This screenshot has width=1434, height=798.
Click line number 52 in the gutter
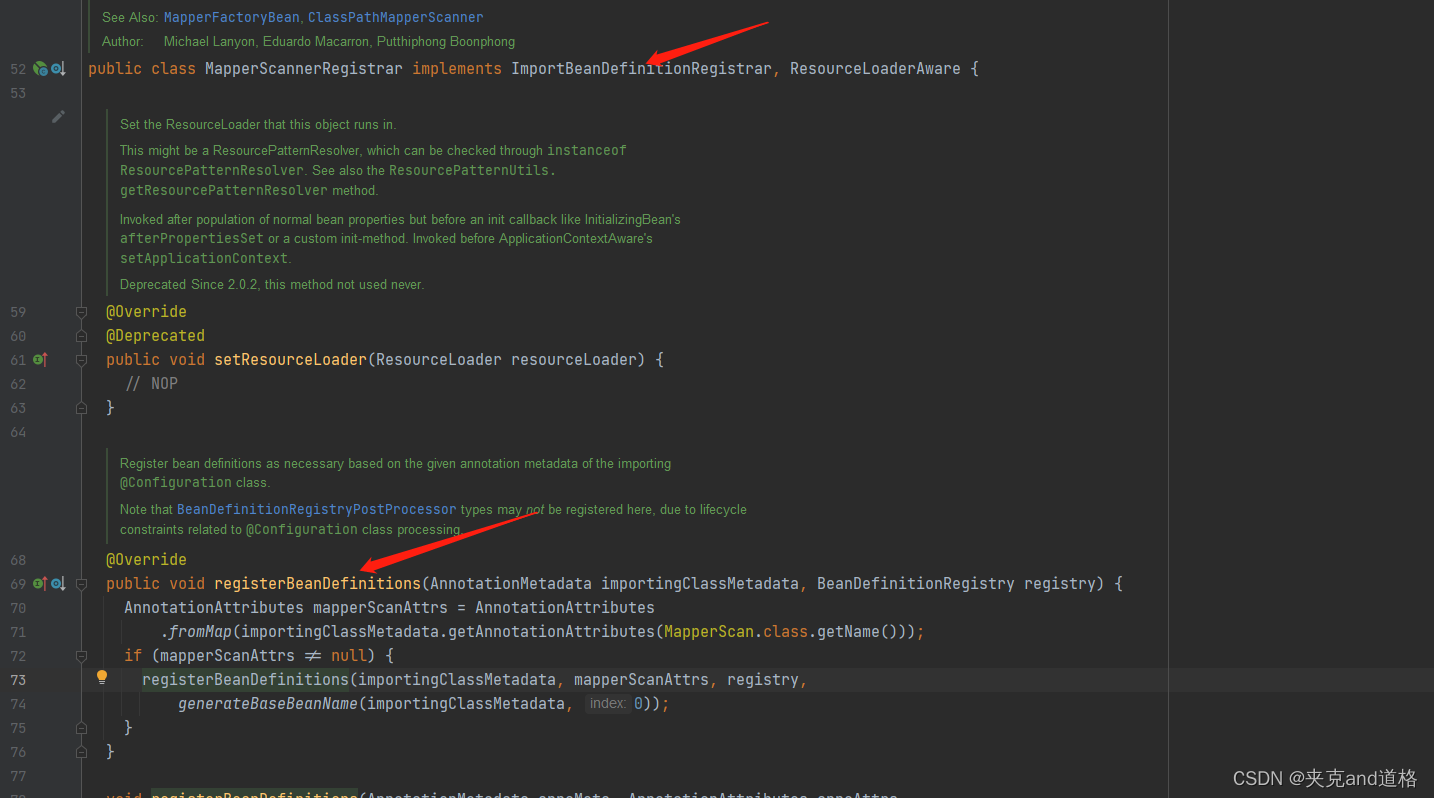click(x=18, y=69)
